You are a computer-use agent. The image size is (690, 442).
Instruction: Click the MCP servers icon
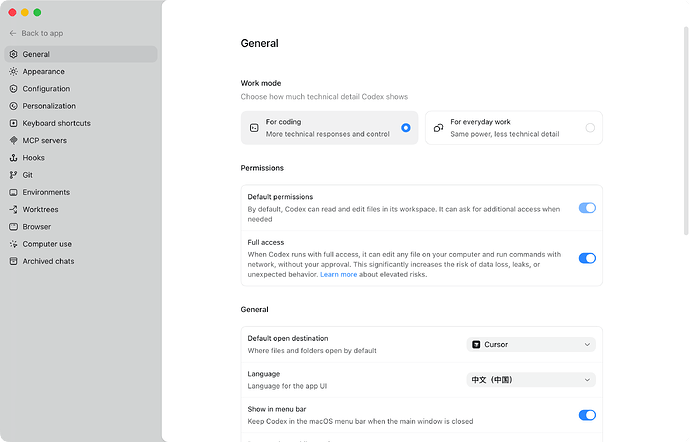coord(14,140)
